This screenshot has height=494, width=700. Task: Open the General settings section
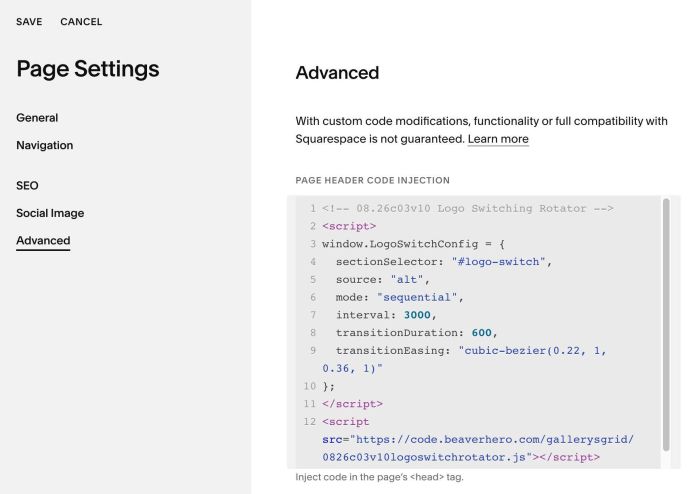[x=37, y=118]
